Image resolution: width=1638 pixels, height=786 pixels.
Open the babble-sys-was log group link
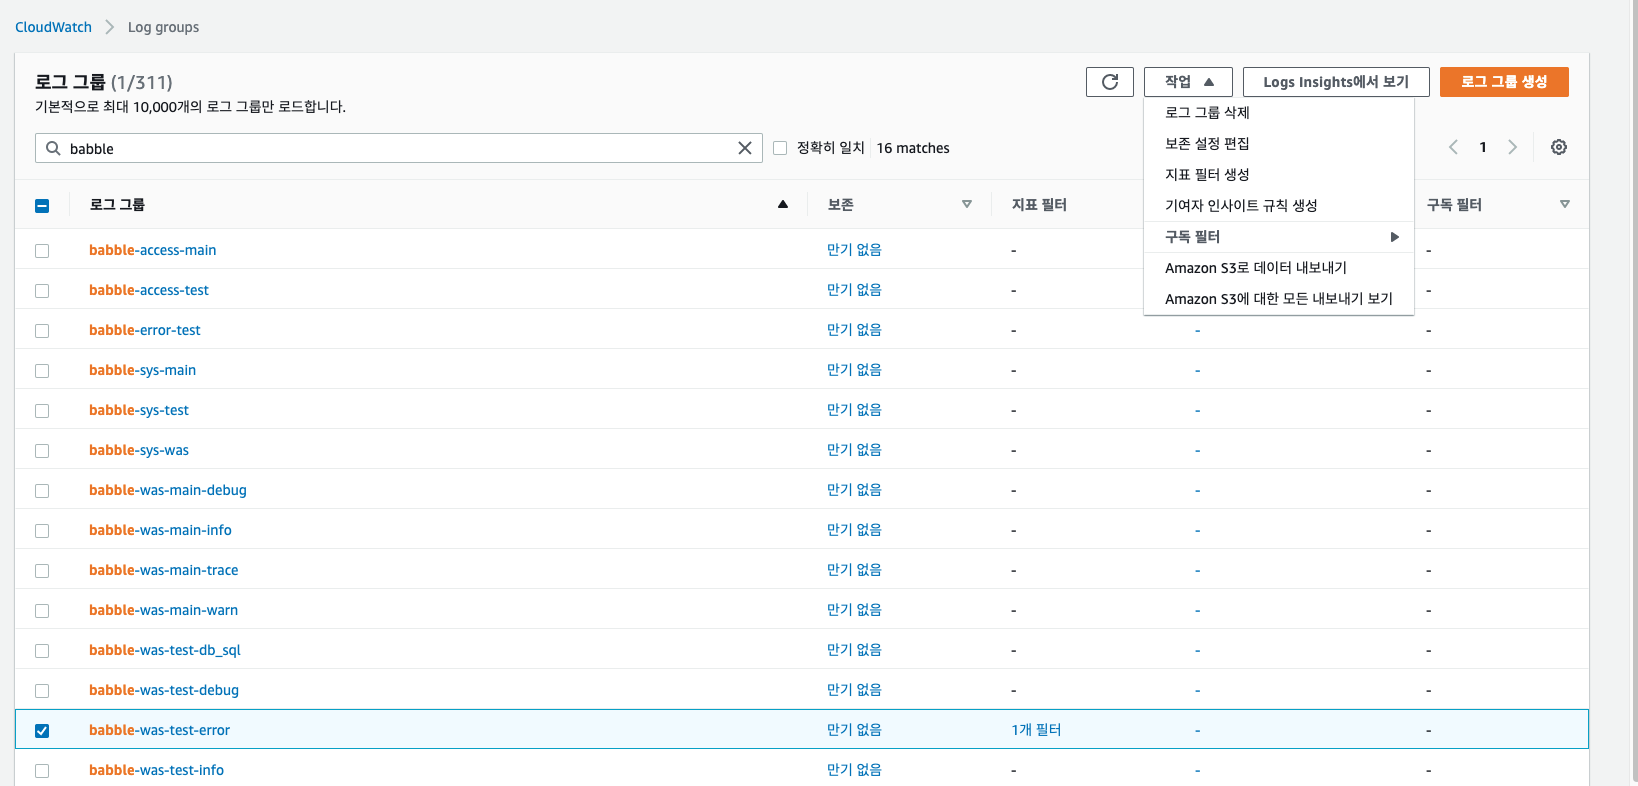click(x=138, y=450)
